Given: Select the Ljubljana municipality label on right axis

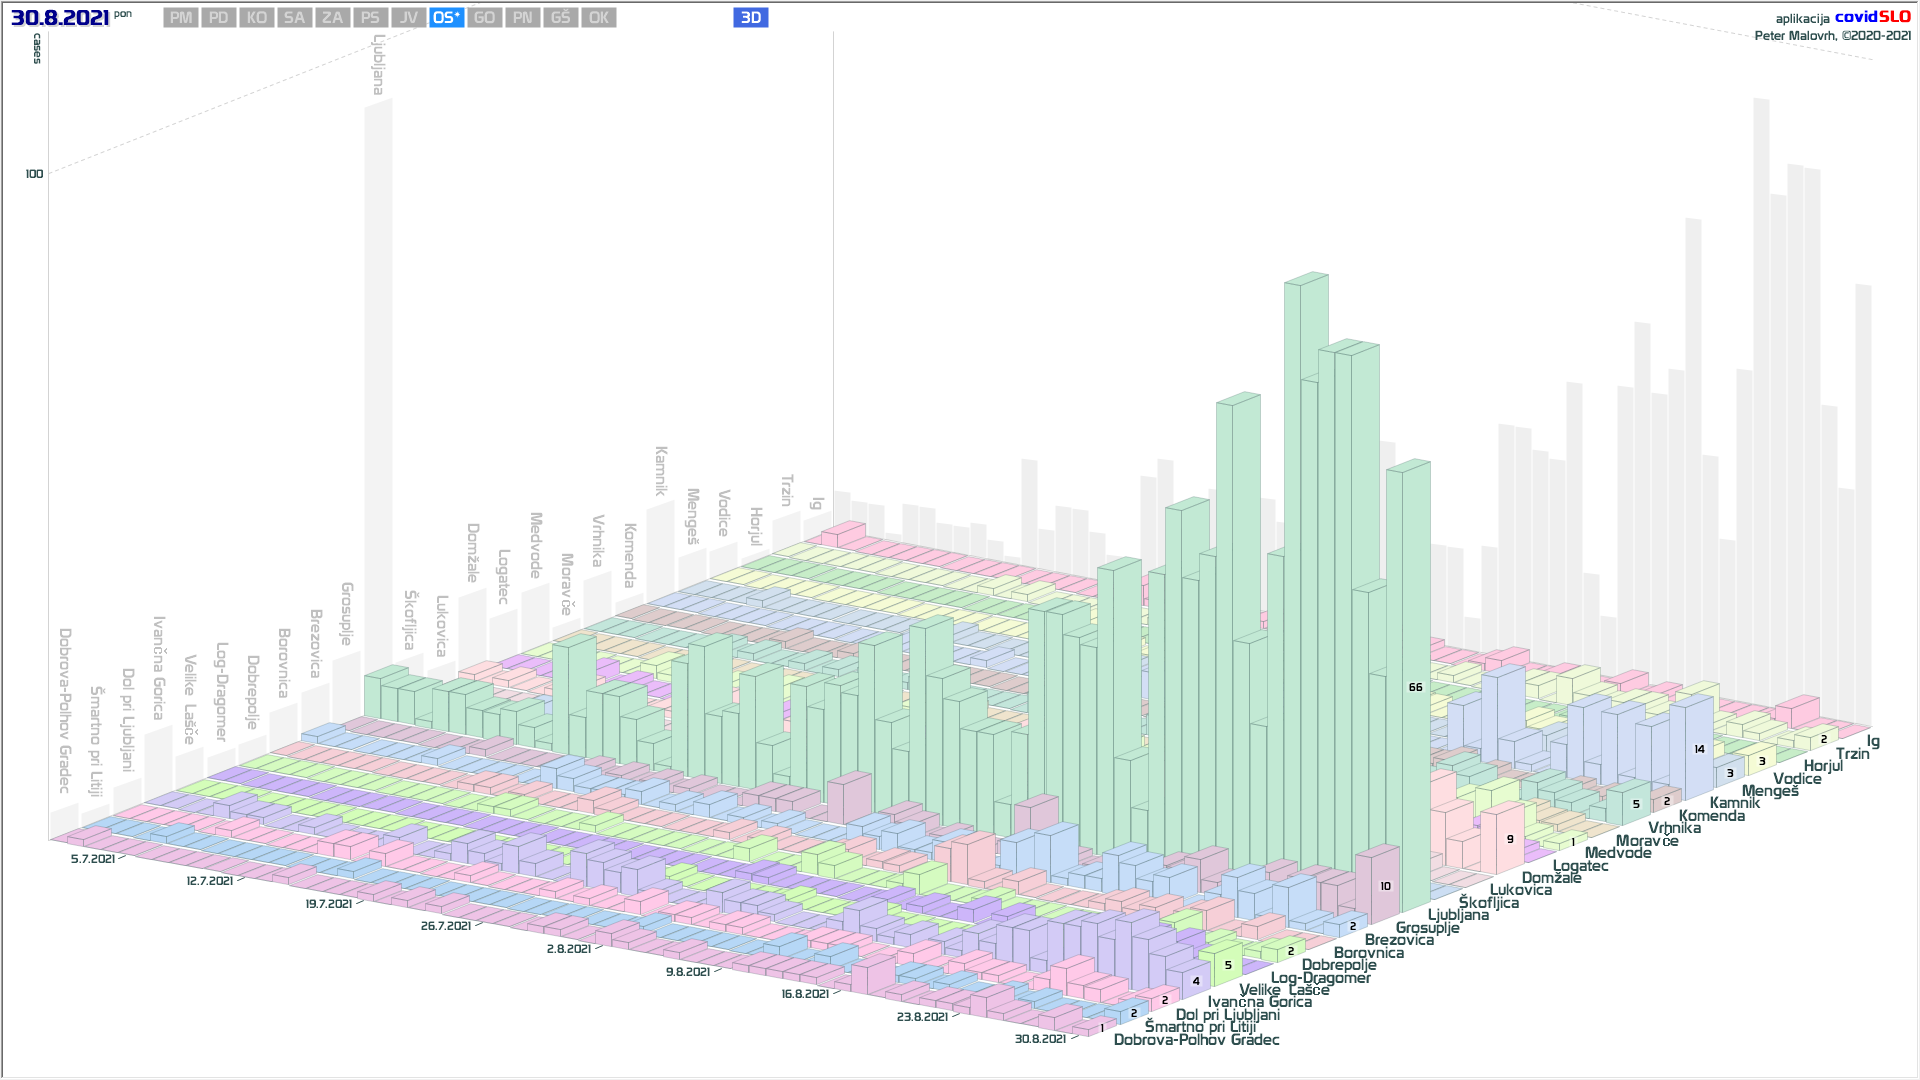Looking at the screenshot, I should [1457, 915].
